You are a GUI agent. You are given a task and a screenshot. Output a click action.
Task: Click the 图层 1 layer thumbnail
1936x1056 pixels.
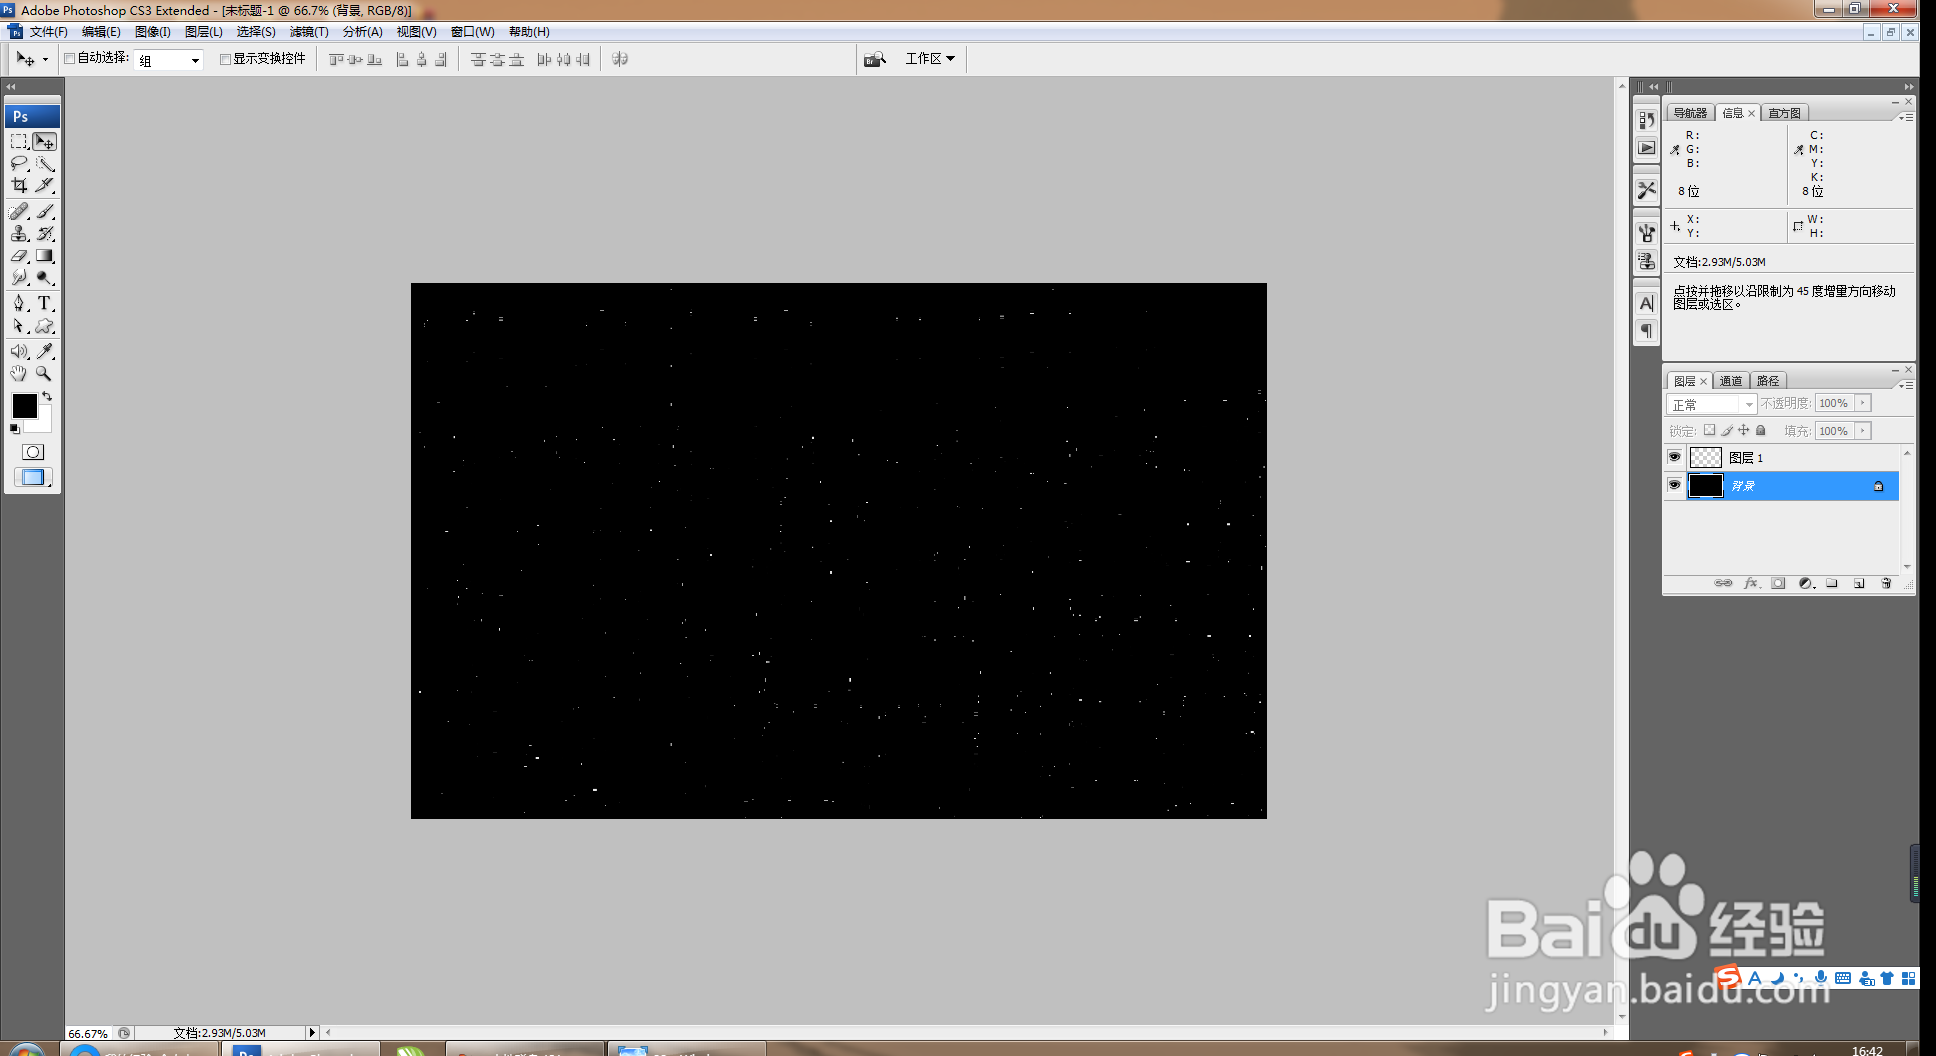click(x=1706, y=457)
